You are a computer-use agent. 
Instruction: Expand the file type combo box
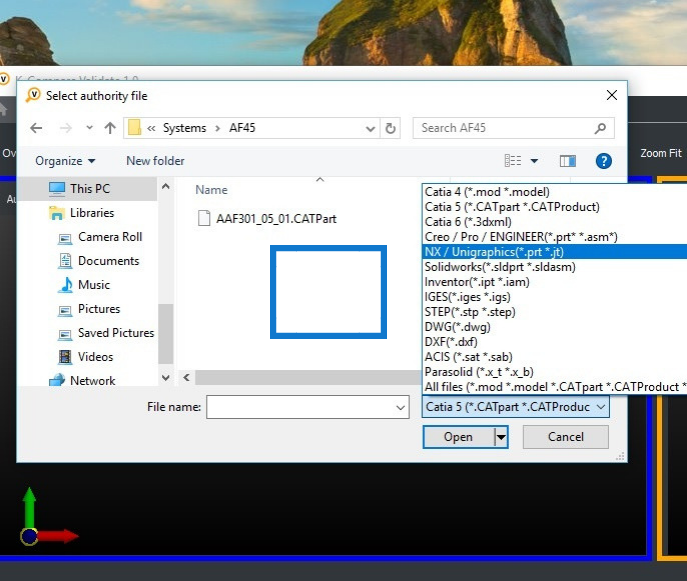pyautogui.click(x=515, y=406)
